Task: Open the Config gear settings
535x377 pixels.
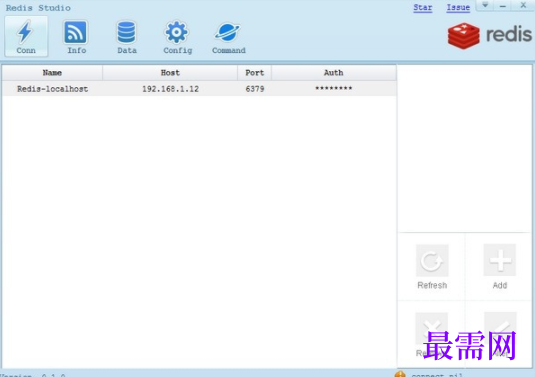Action: point(177,36)
